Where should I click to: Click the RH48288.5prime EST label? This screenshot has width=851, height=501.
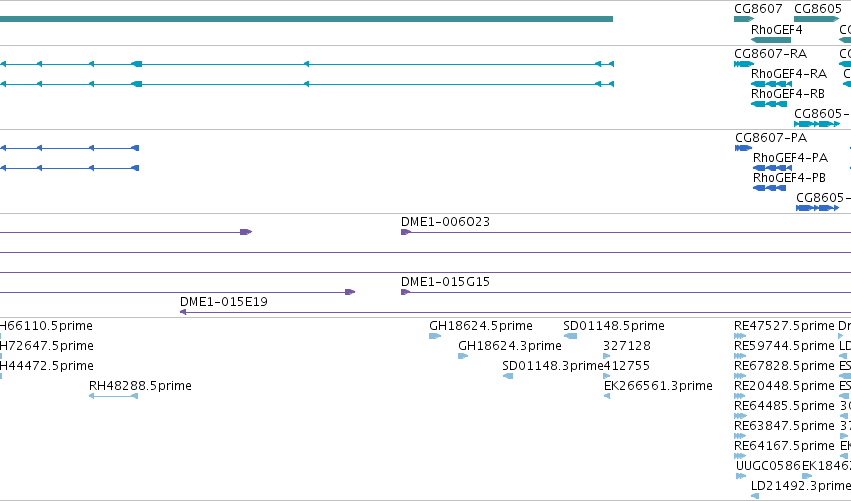click(x=140, y=386)
